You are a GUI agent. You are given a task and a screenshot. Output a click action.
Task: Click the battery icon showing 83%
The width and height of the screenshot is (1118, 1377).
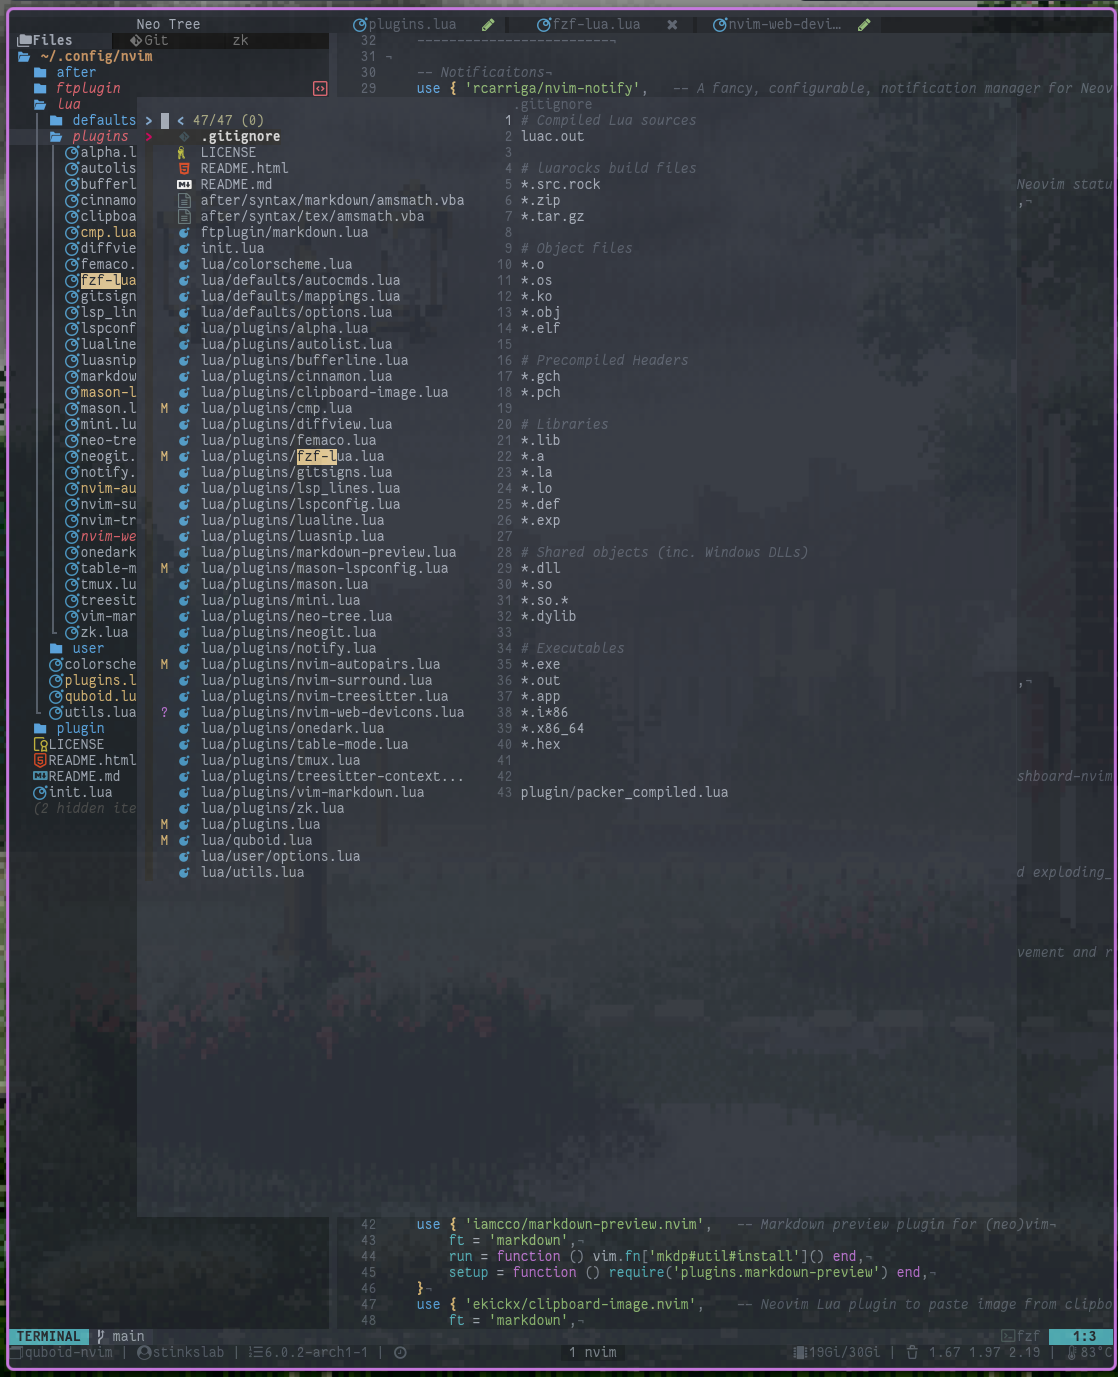click(1073, 1352)
